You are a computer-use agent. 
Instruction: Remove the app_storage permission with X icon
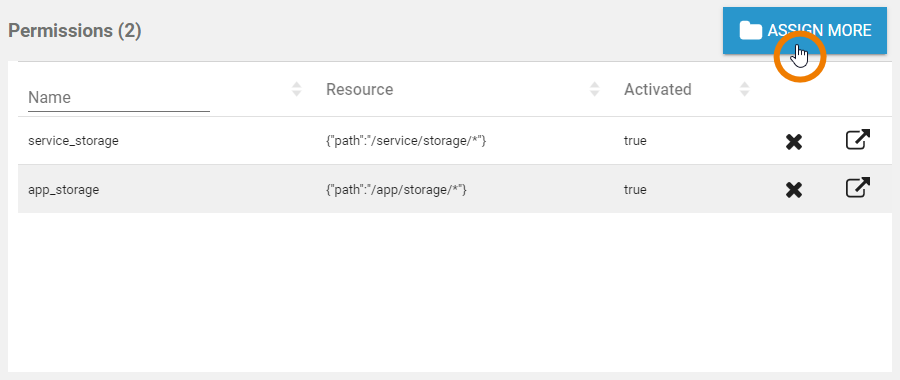coord(794,190)
